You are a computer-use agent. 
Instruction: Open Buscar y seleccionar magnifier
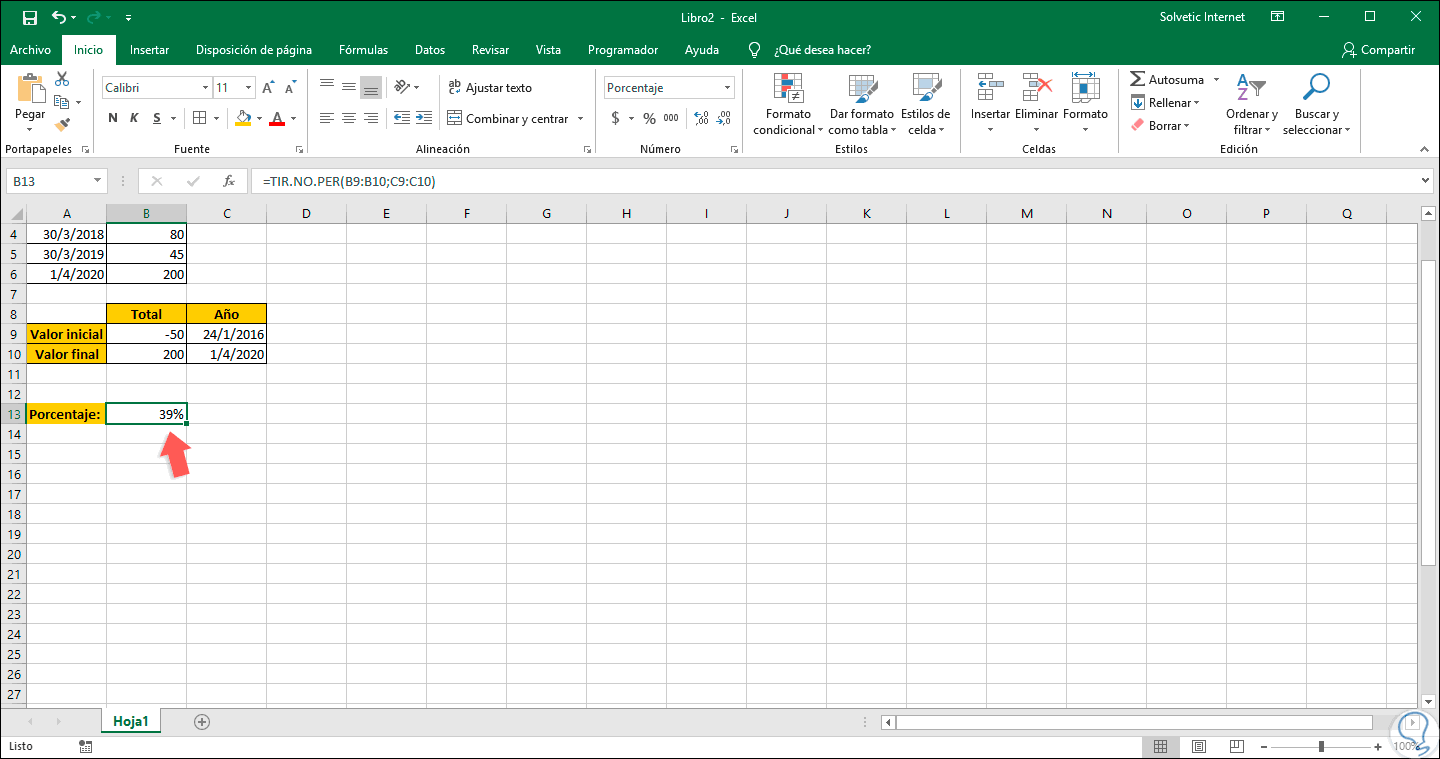coord(1316,105)
